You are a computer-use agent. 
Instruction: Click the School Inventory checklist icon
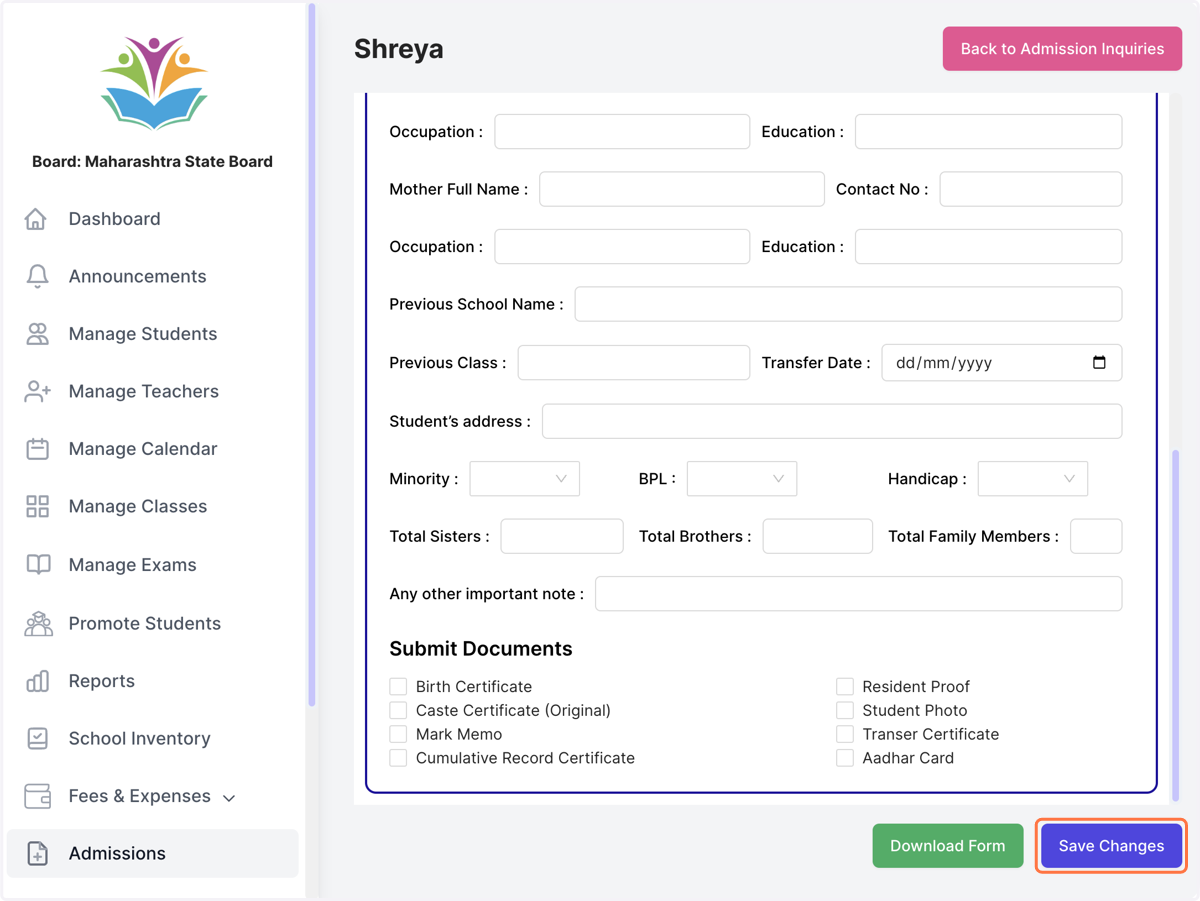(x=37, y=739)
